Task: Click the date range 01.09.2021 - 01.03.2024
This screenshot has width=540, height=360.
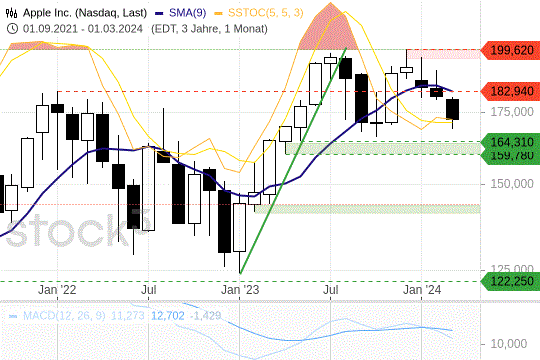Action: (x=83, y=29)
